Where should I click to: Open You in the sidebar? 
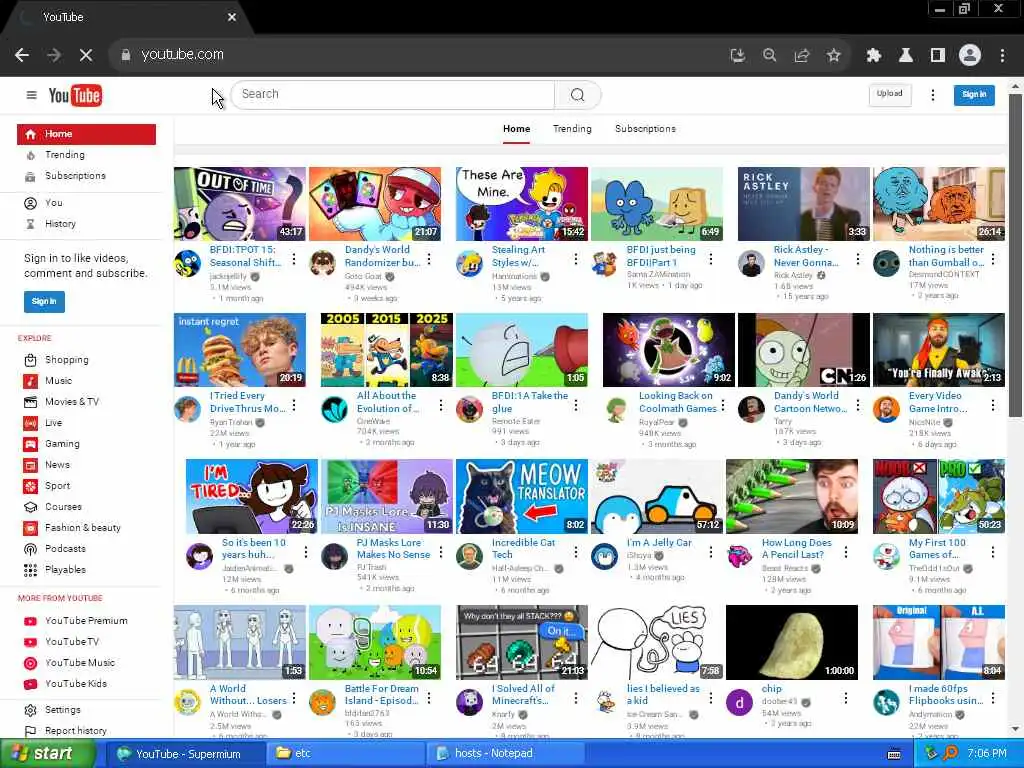[86, 203]
